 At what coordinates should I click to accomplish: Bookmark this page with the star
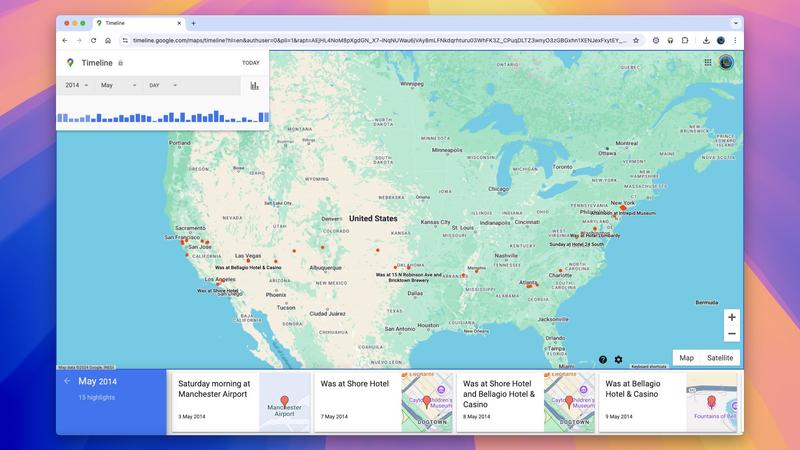point(636,40)
